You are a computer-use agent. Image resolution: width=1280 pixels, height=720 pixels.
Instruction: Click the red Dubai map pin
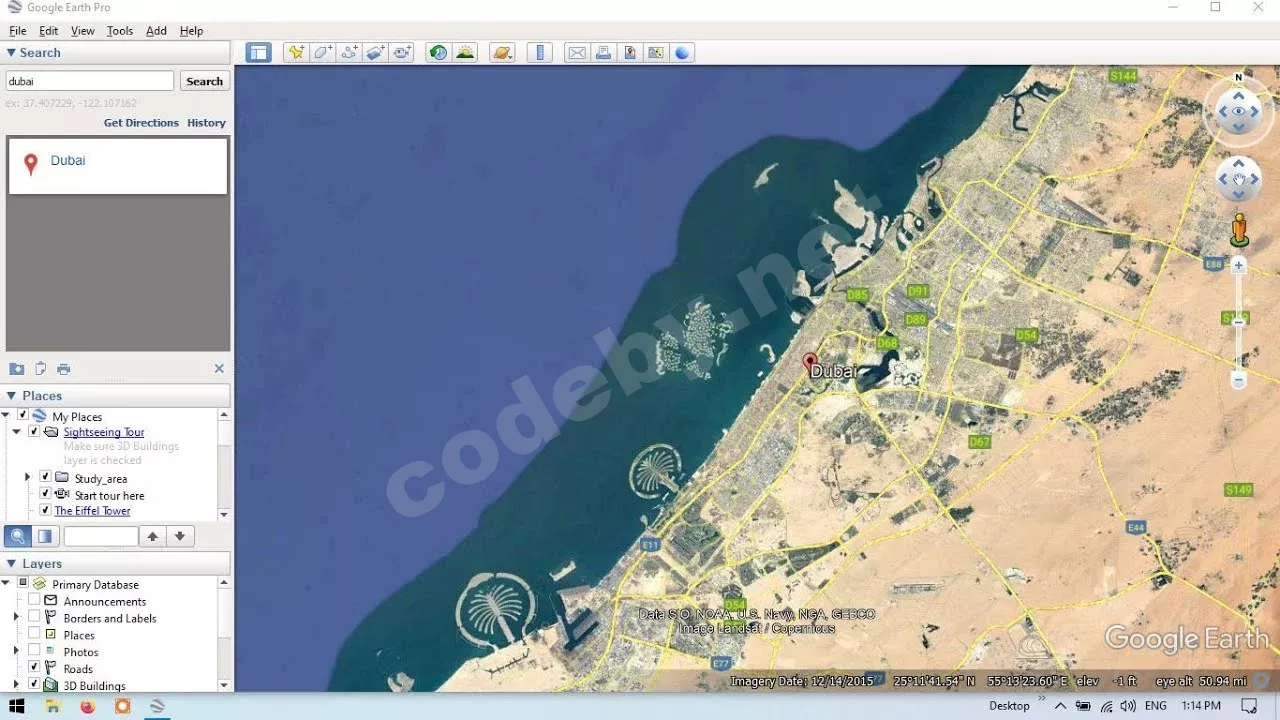(810, 362)
